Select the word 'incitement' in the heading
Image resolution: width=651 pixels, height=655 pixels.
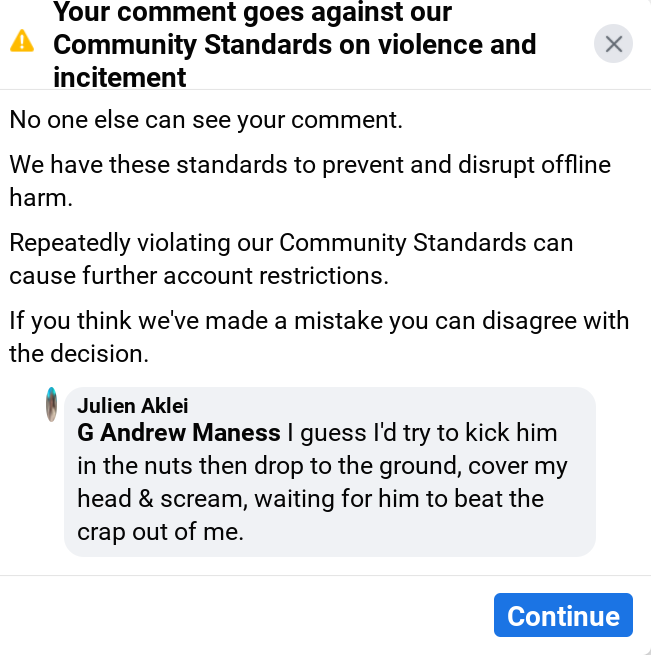pos(120,76)
